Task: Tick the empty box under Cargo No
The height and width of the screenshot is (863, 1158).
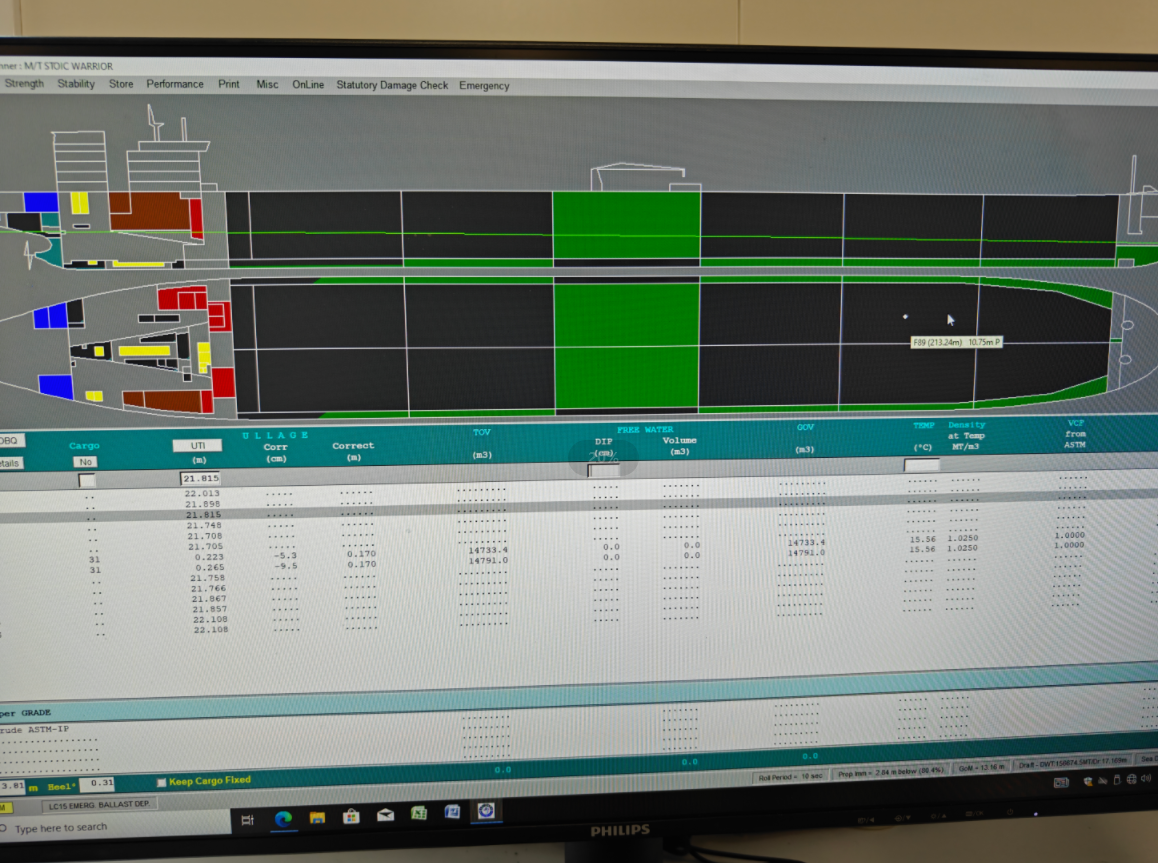Action: (x=87, y=480)
